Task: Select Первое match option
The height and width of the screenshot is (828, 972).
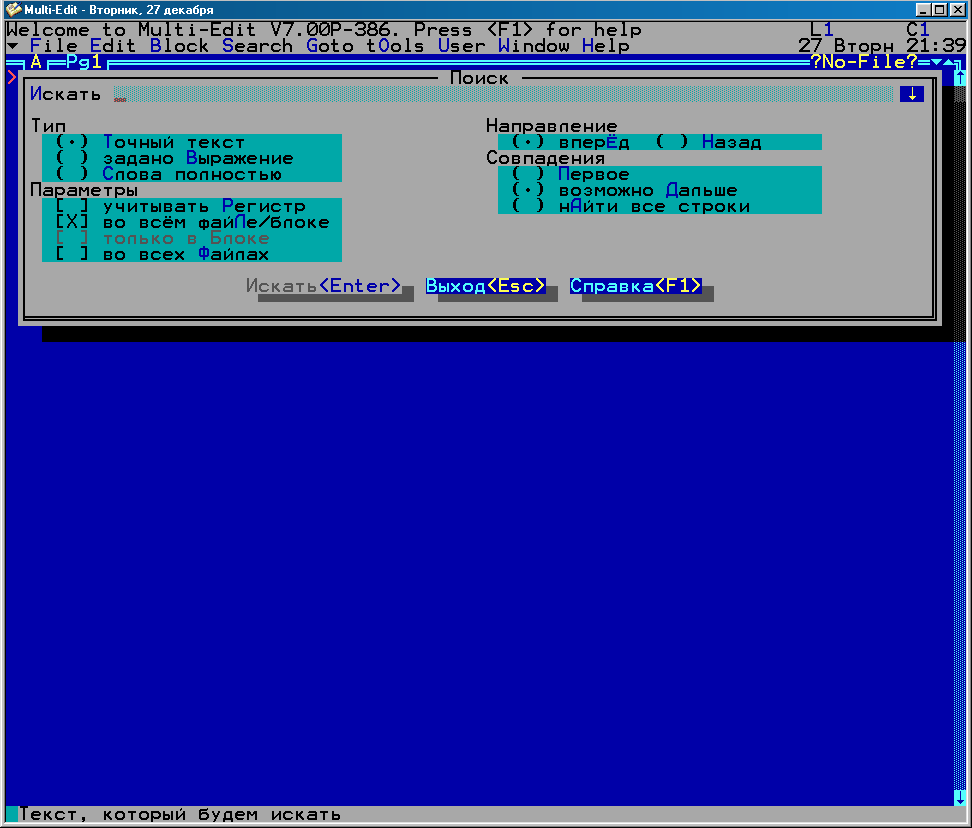Action: pyautogui.click(x=570, y=175)
